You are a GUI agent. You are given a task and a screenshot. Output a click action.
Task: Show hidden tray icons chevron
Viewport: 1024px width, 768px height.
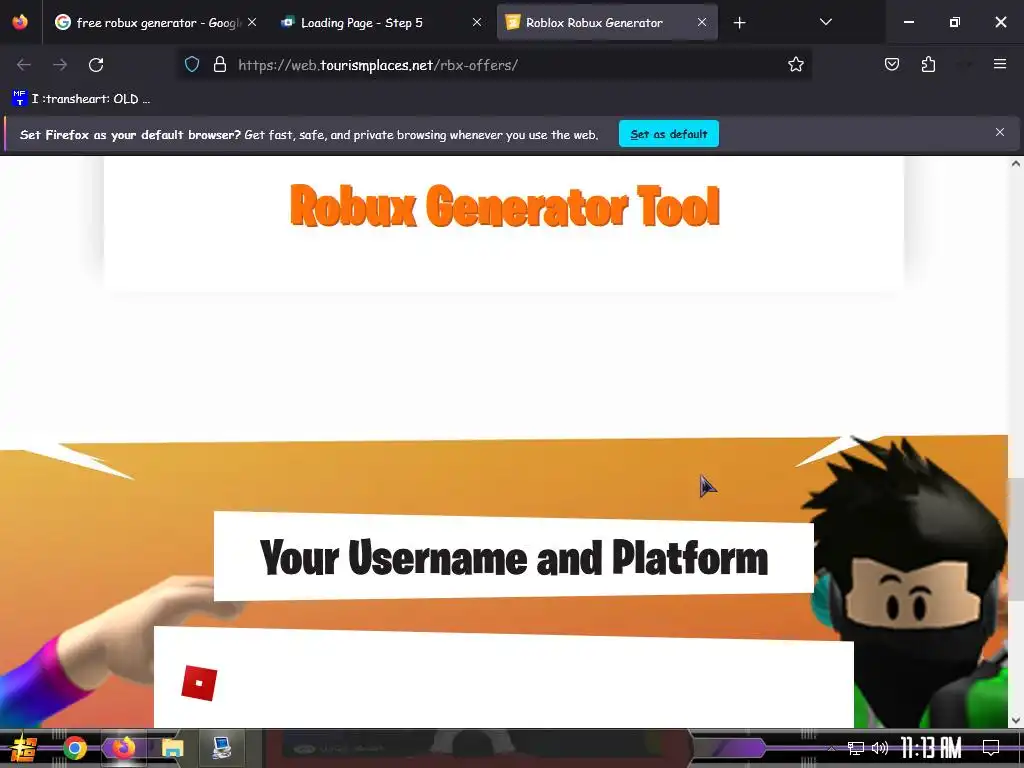(831, 748)
